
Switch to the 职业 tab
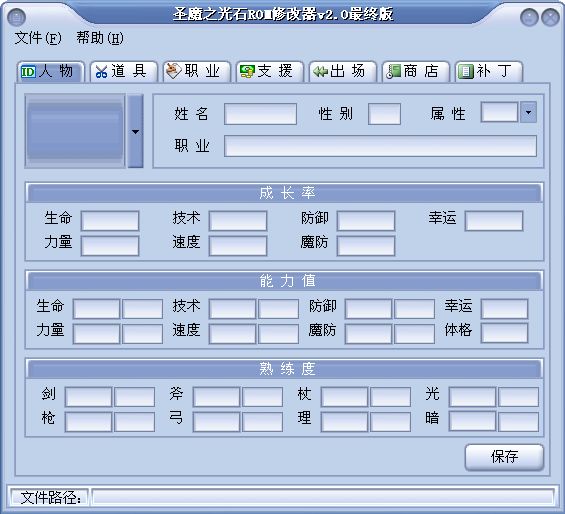(x=197, y=71)
